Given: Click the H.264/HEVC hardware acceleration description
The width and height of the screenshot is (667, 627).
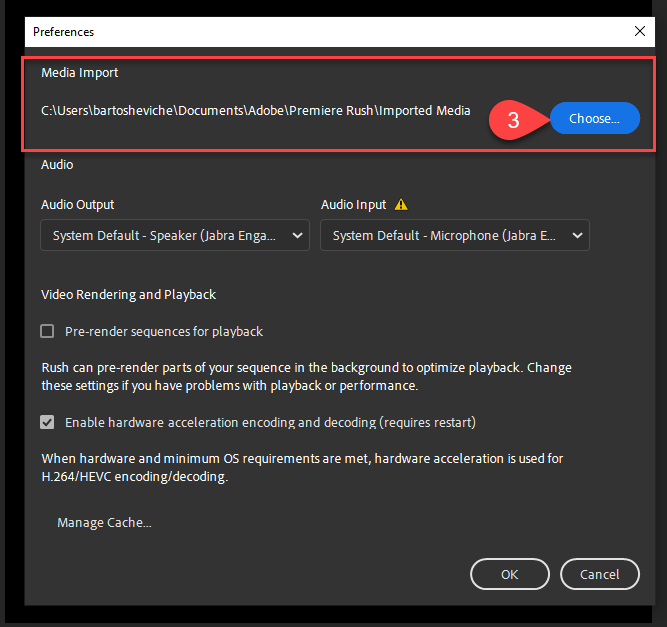Looking at the screenshot, I should pos(302,467).
